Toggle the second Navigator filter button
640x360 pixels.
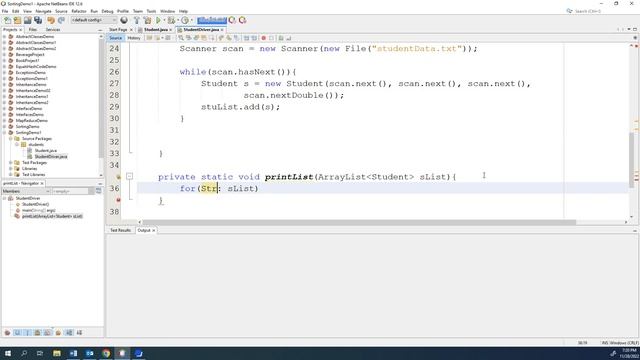pos(18,333)
